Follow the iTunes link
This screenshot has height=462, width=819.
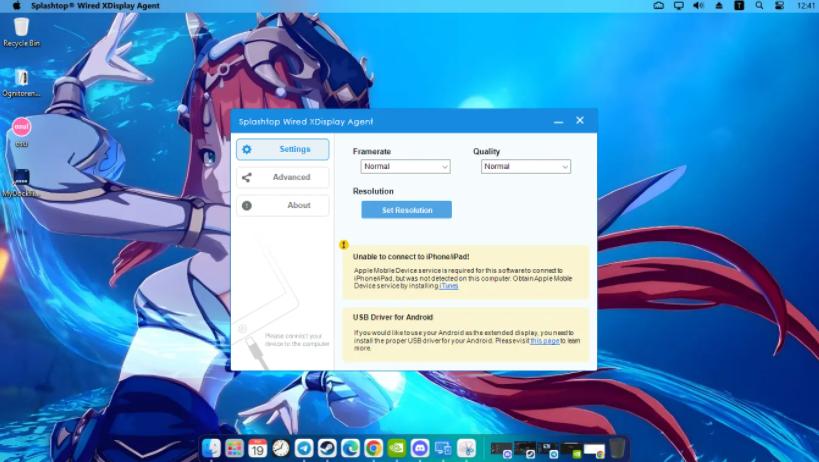click(x=449, y=286)
